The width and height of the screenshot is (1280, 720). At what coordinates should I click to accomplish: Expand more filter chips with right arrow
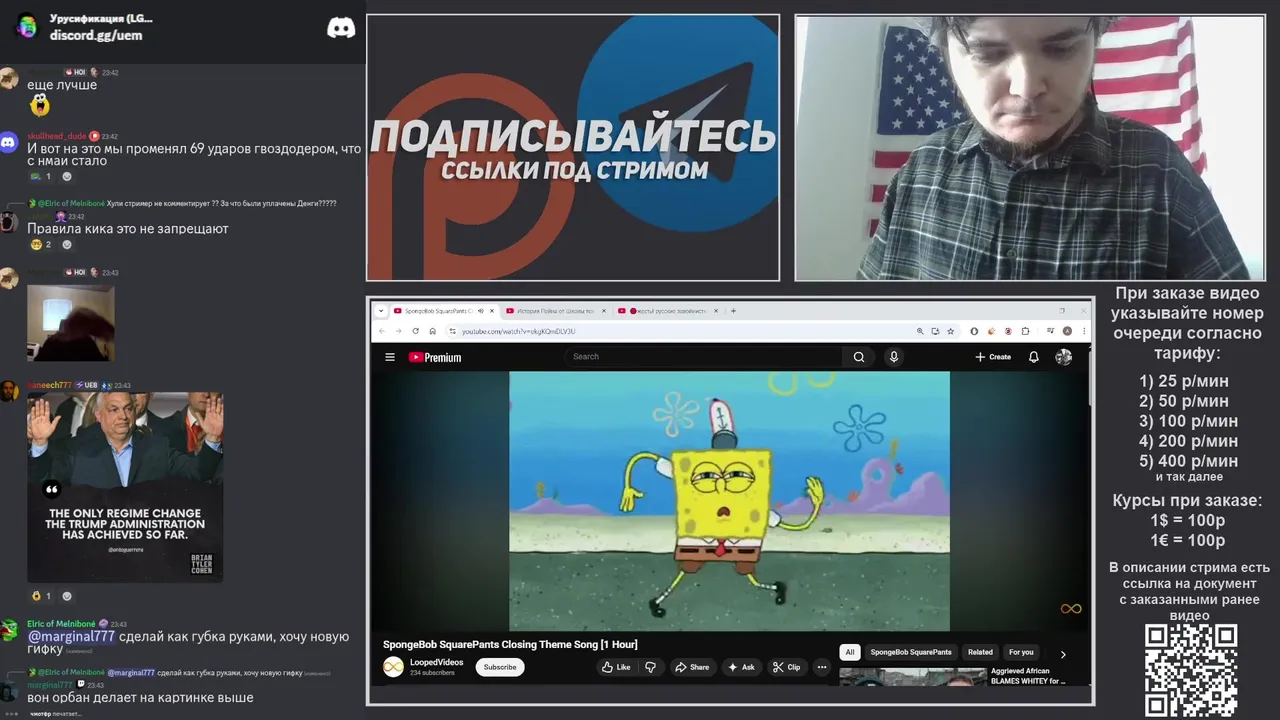[1063, 654]
